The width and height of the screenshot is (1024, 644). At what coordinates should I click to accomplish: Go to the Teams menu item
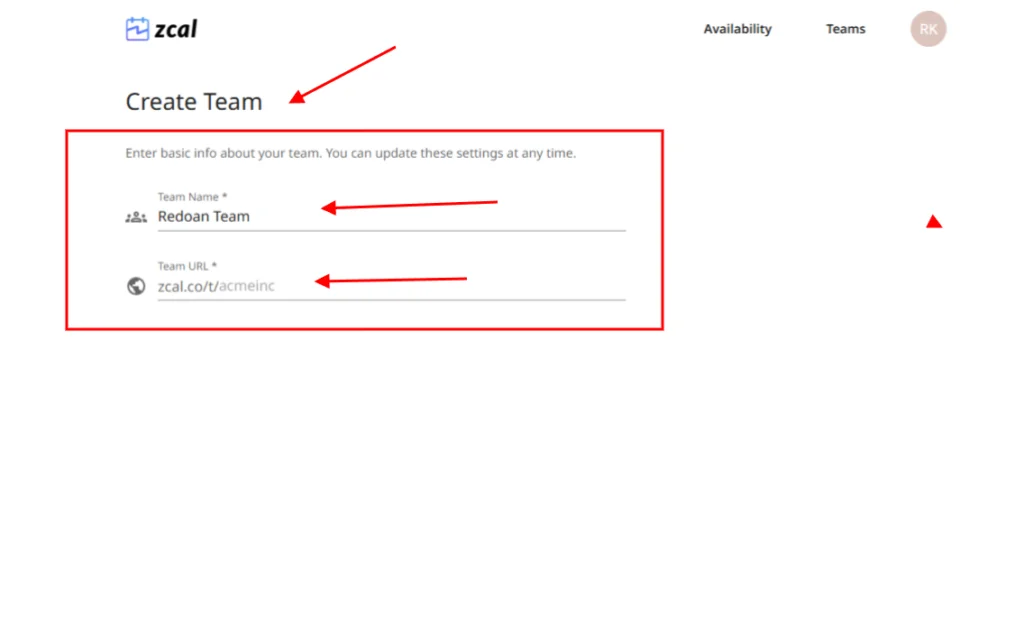pos(845,29)
